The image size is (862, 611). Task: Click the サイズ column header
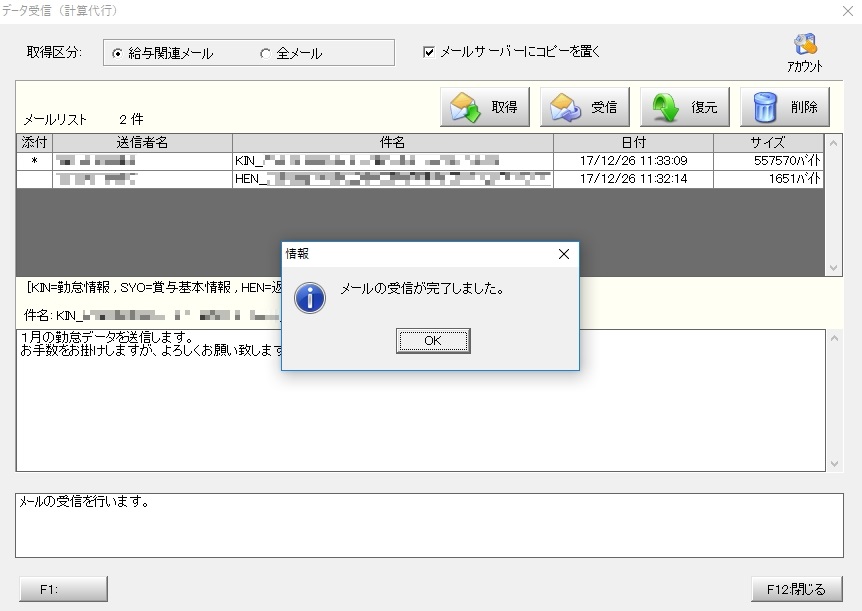tap(768, 142)
